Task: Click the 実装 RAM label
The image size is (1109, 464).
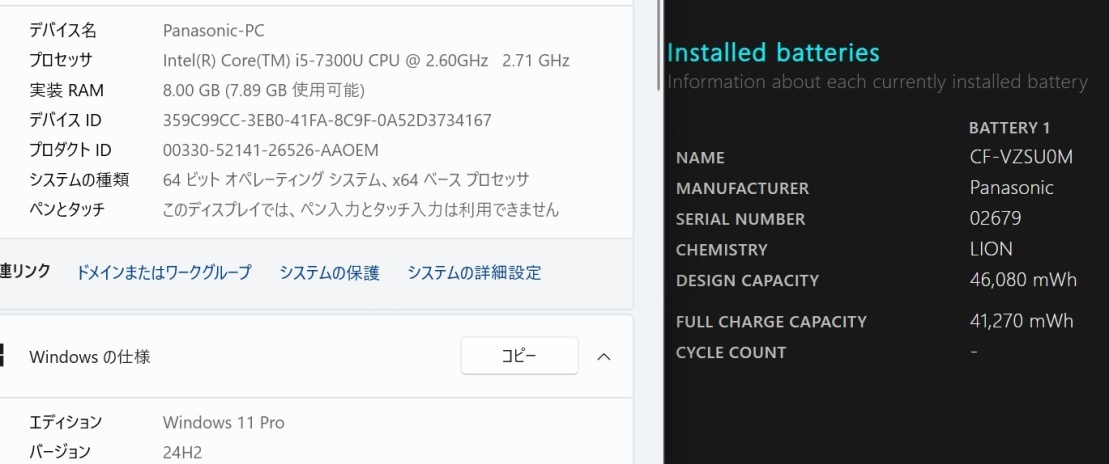Action: point(66,91)
